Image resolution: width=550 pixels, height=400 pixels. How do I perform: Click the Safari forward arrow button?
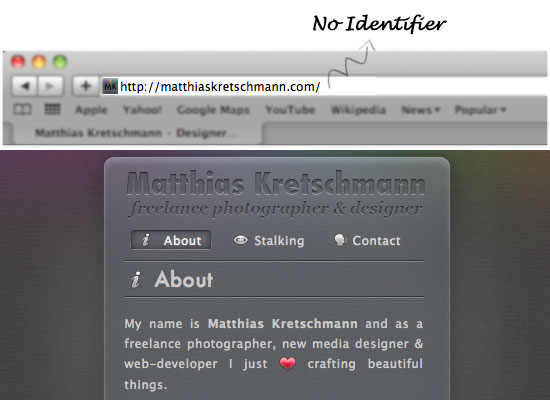click(x=50, y=86)
